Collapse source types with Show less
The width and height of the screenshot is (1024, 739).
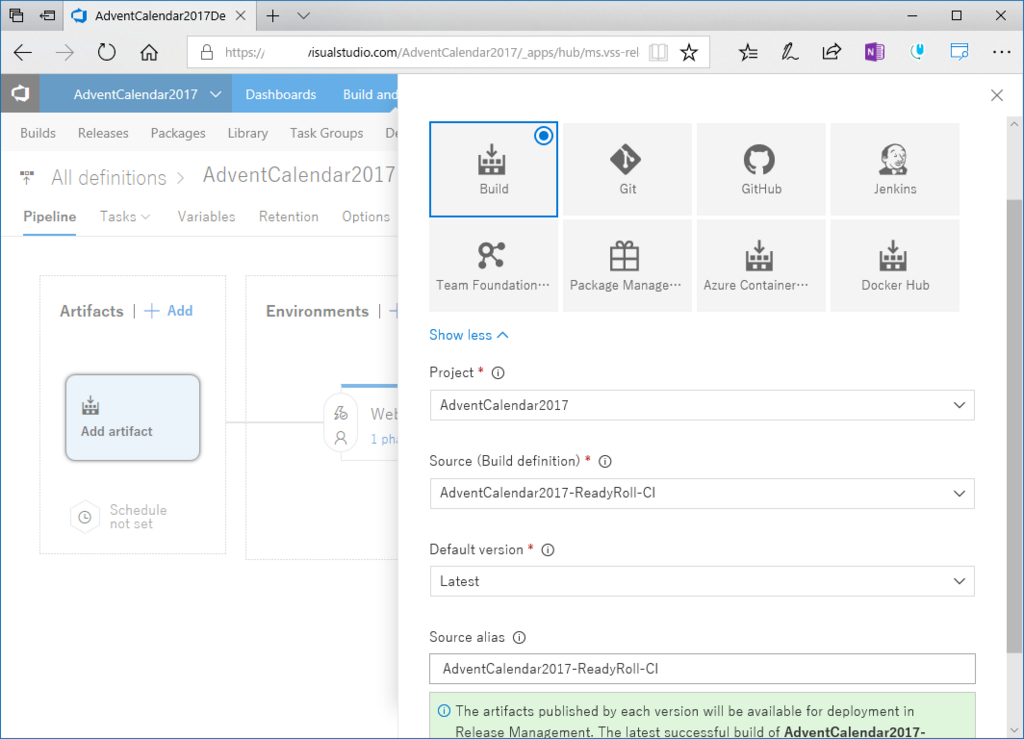468,335
